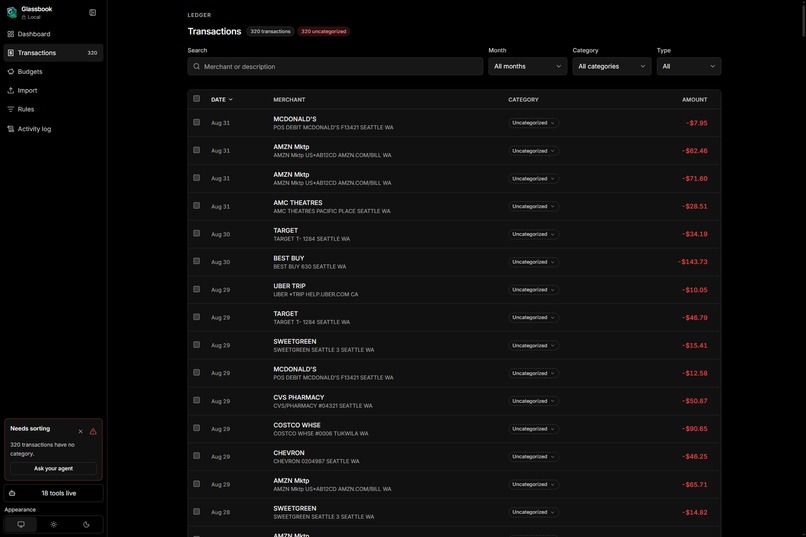Collapse sidebar with panel toggle icon
The image size is (806, 537).
point(93,12)
